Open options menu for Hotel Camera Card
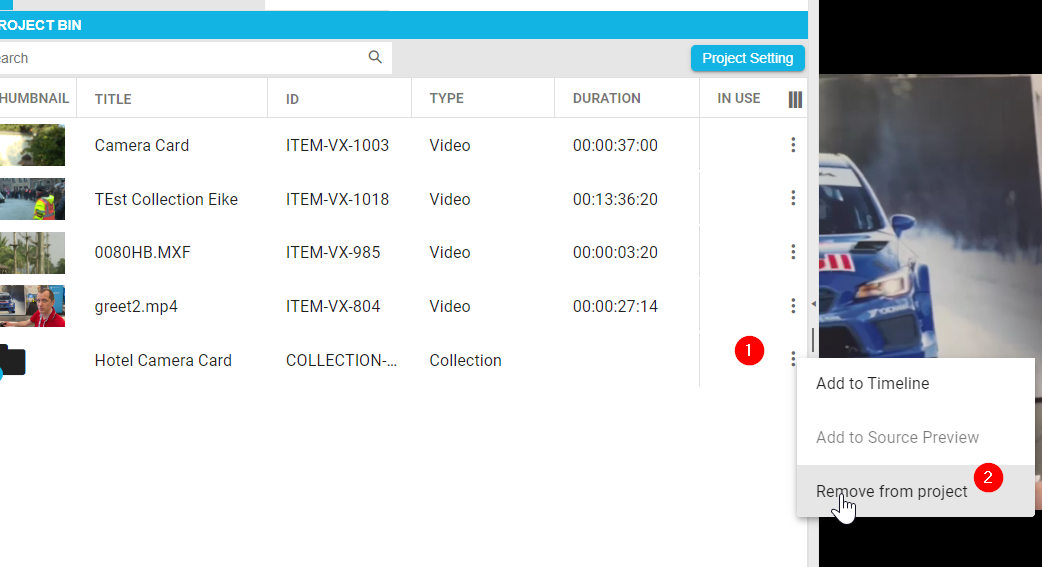The height and width of the screenshot is (567, 1042). [x=793, y=359]
